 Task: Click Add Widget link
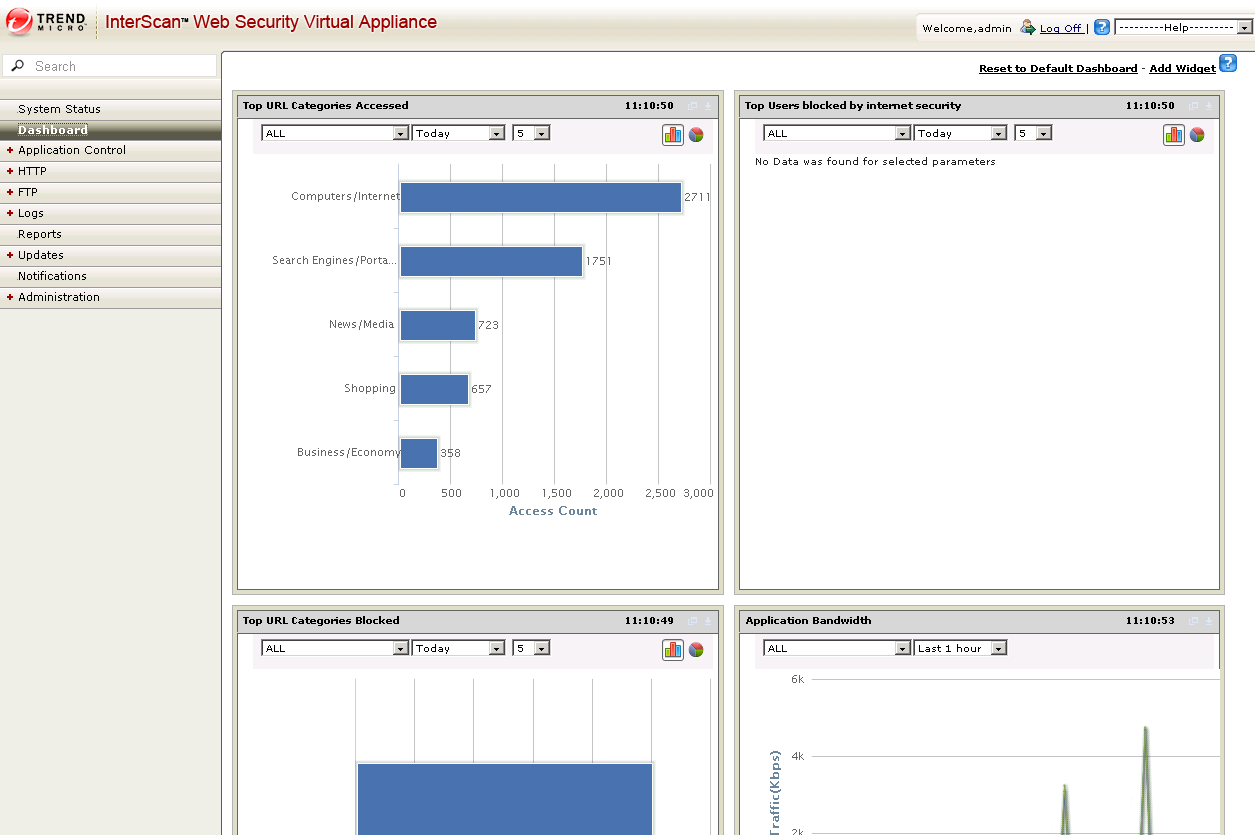pyautogui.click(x=1182, y=68)
